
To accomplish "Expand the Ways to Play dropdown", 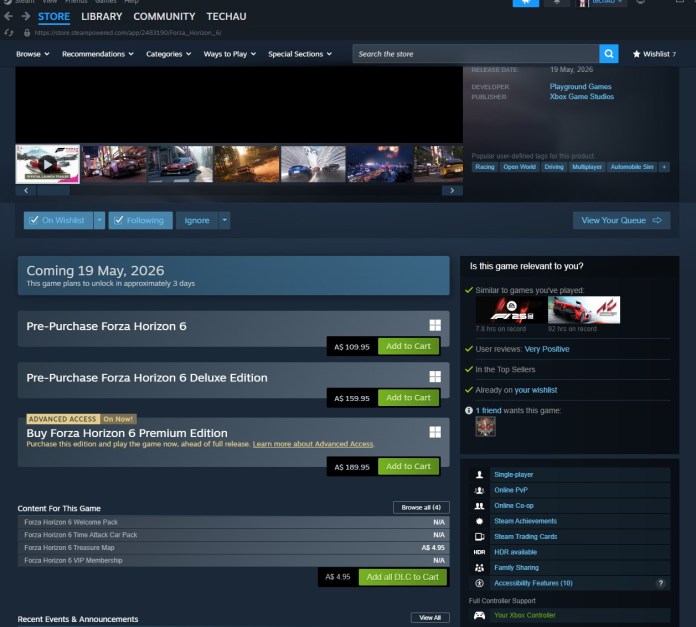I will (x=229, y=54).
